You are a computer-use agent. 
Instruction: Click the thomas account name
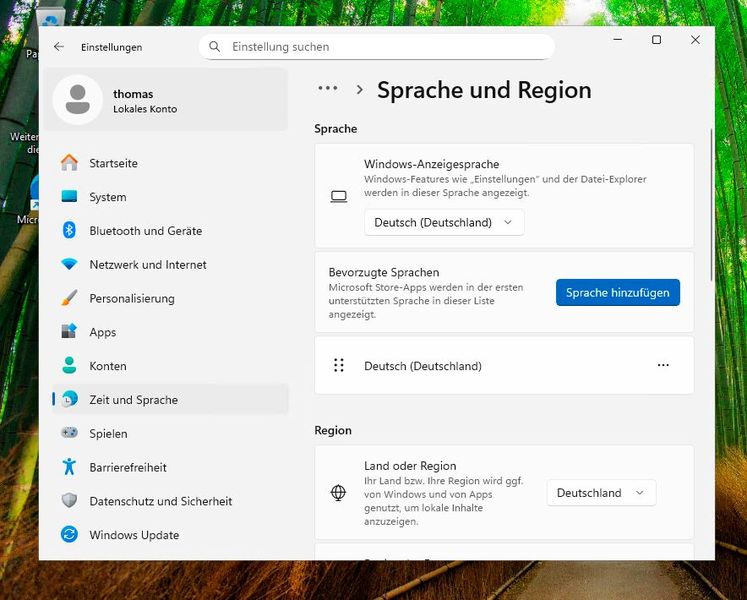tap(133, 93)
